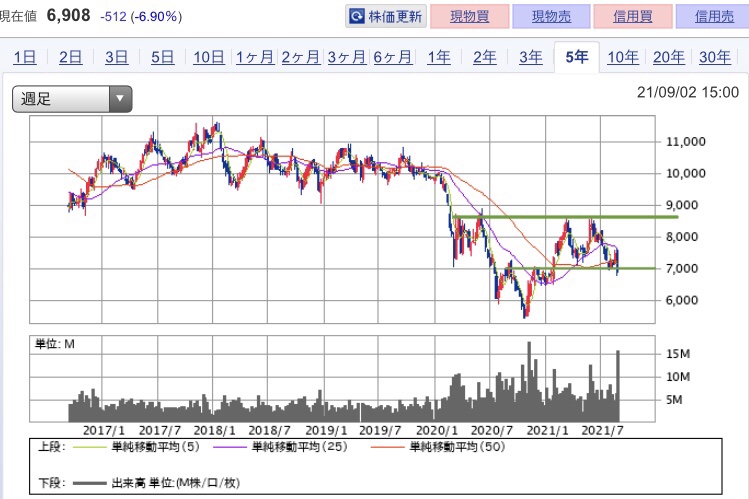Show the 1年 chart range
The width and height of the screenshot is (749, 499).
(439, 57)
